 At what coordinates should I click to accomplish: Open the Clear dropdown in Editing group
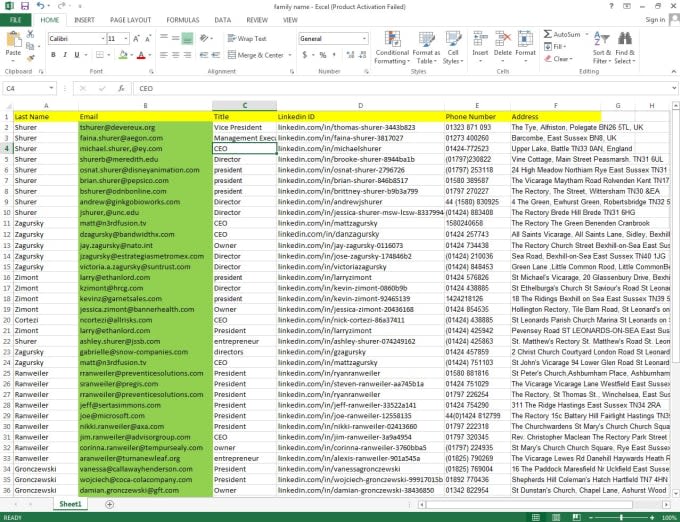(559, 59)
